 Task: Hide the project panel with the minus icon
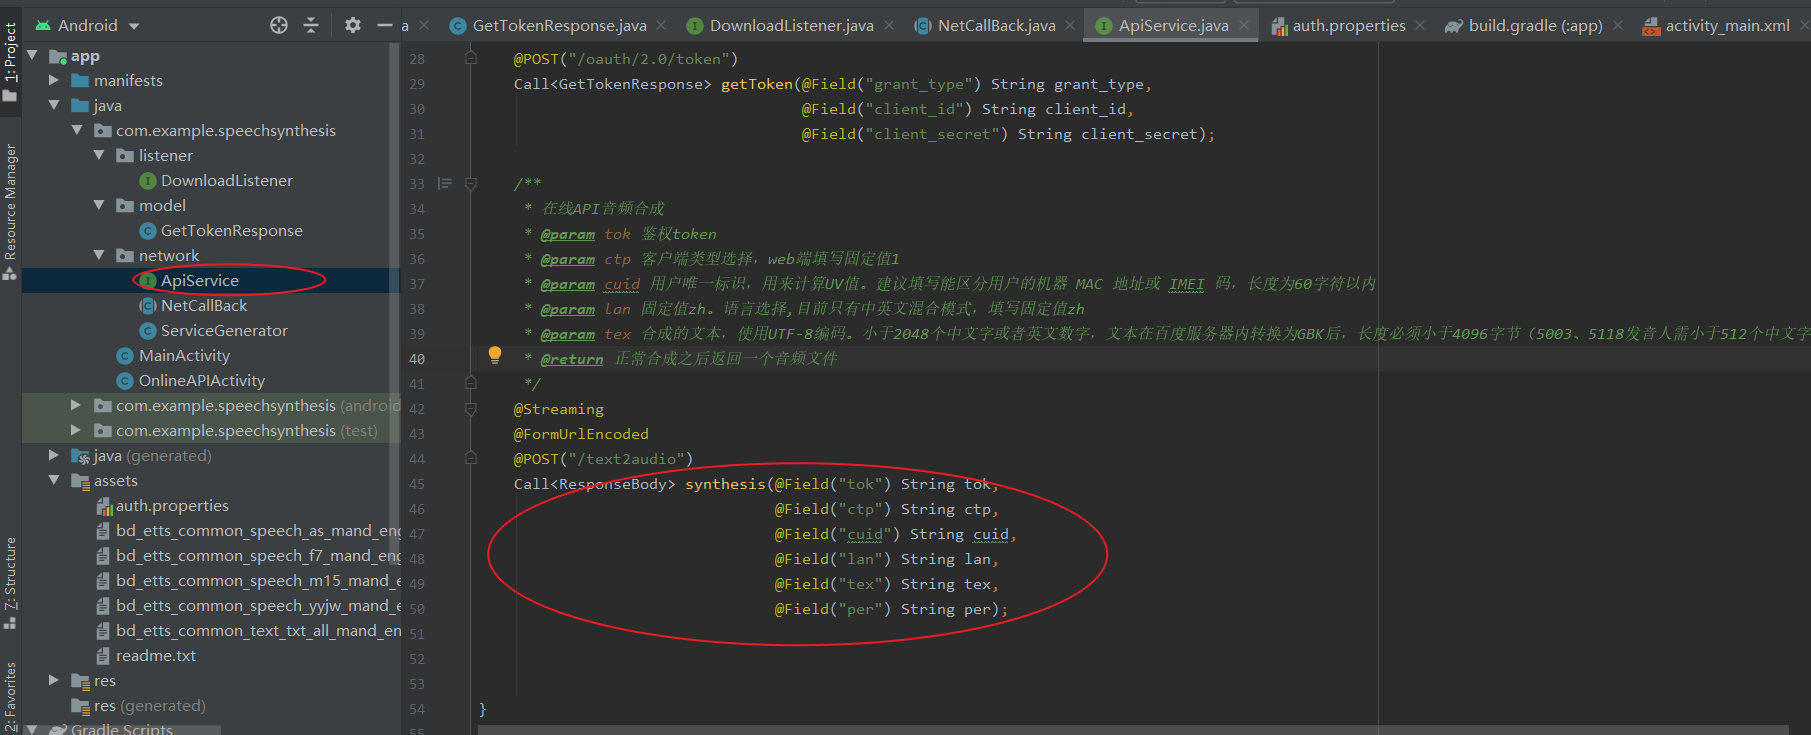coord(384,25)
